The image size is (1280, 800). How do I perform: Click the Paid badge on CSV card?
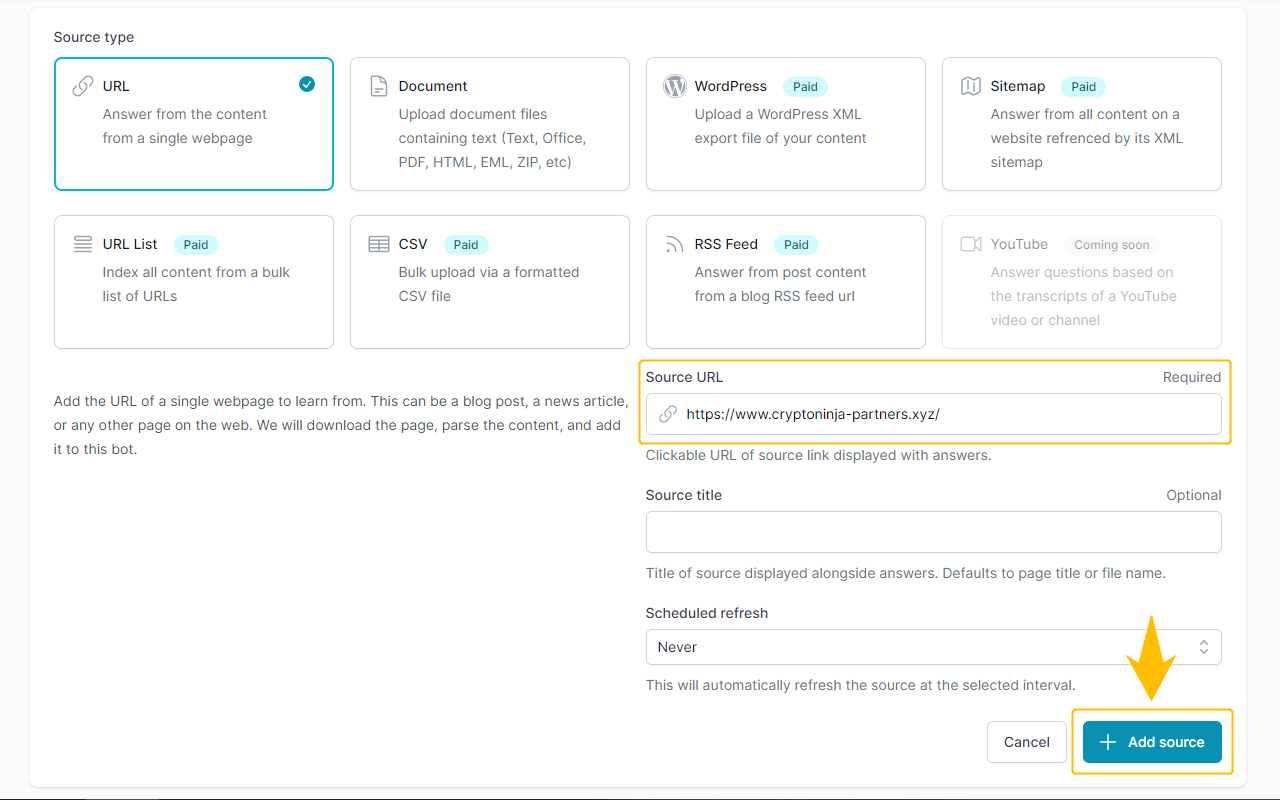[x=466, y=245]
